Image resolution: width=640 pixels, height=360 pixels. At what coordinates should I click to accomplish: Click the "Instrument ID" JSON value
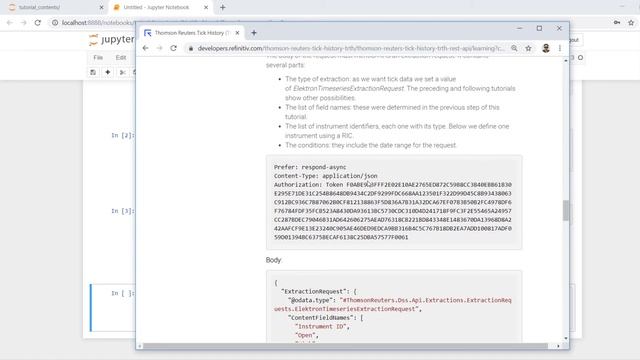click(321, 327)
